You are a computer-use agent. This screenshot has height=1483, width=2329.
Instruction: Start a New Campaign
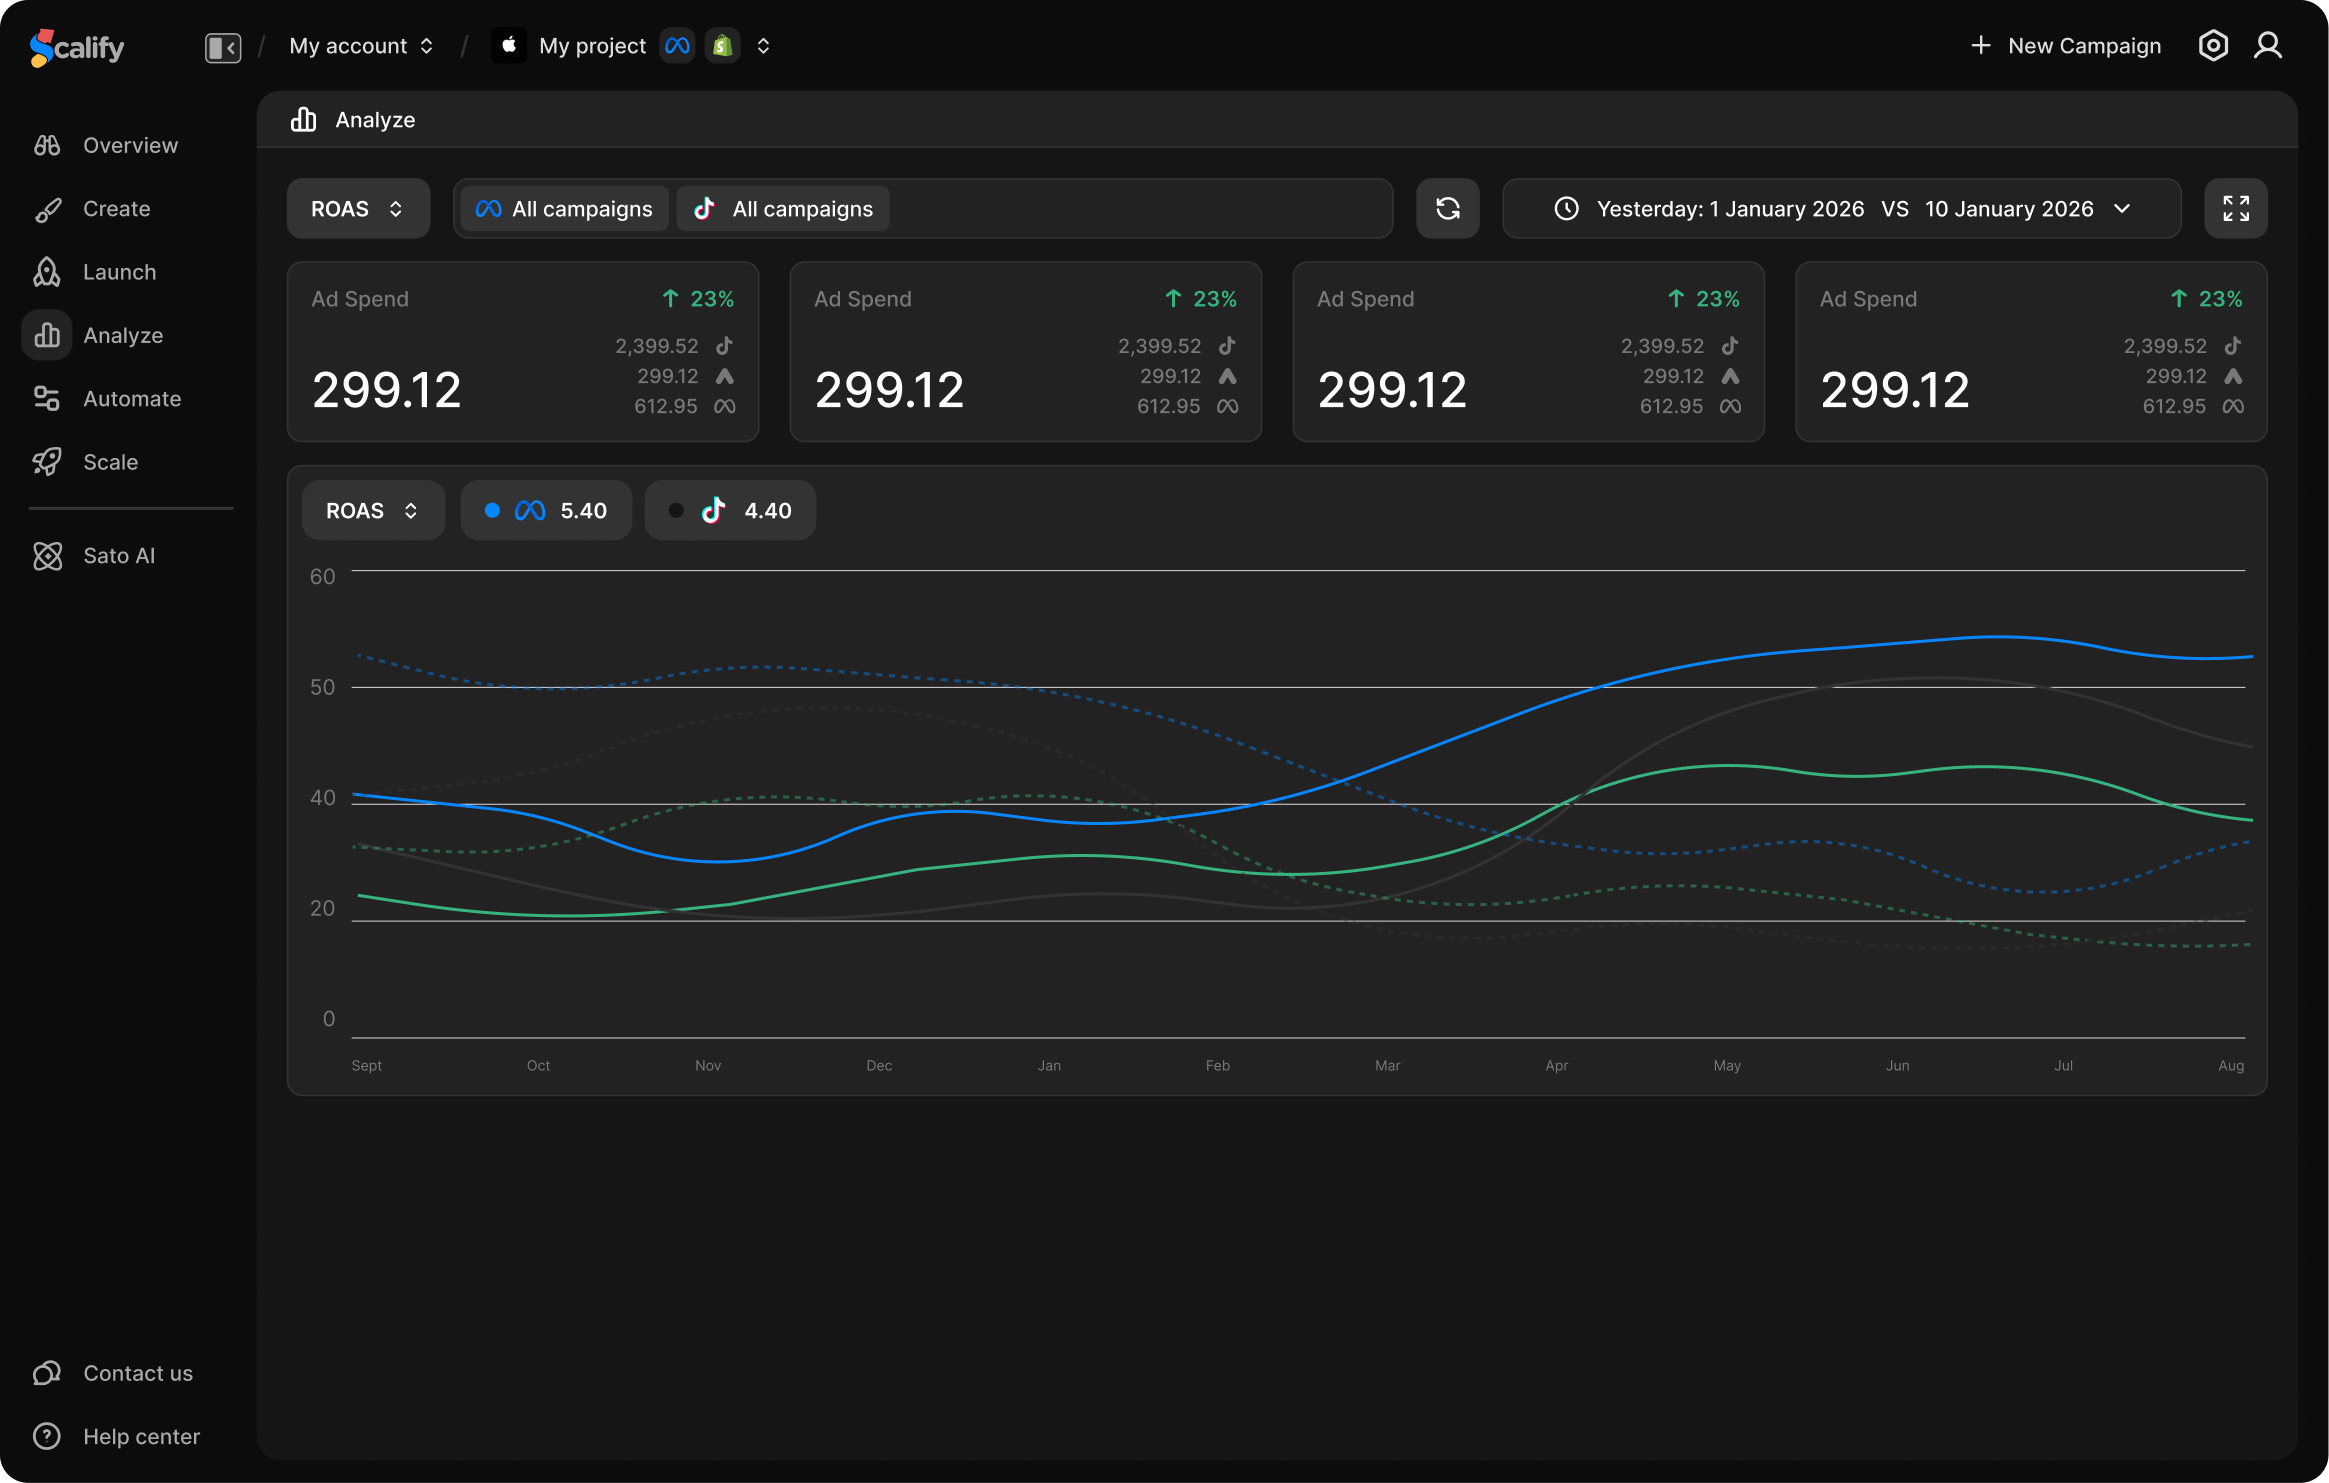(2065, 45)
